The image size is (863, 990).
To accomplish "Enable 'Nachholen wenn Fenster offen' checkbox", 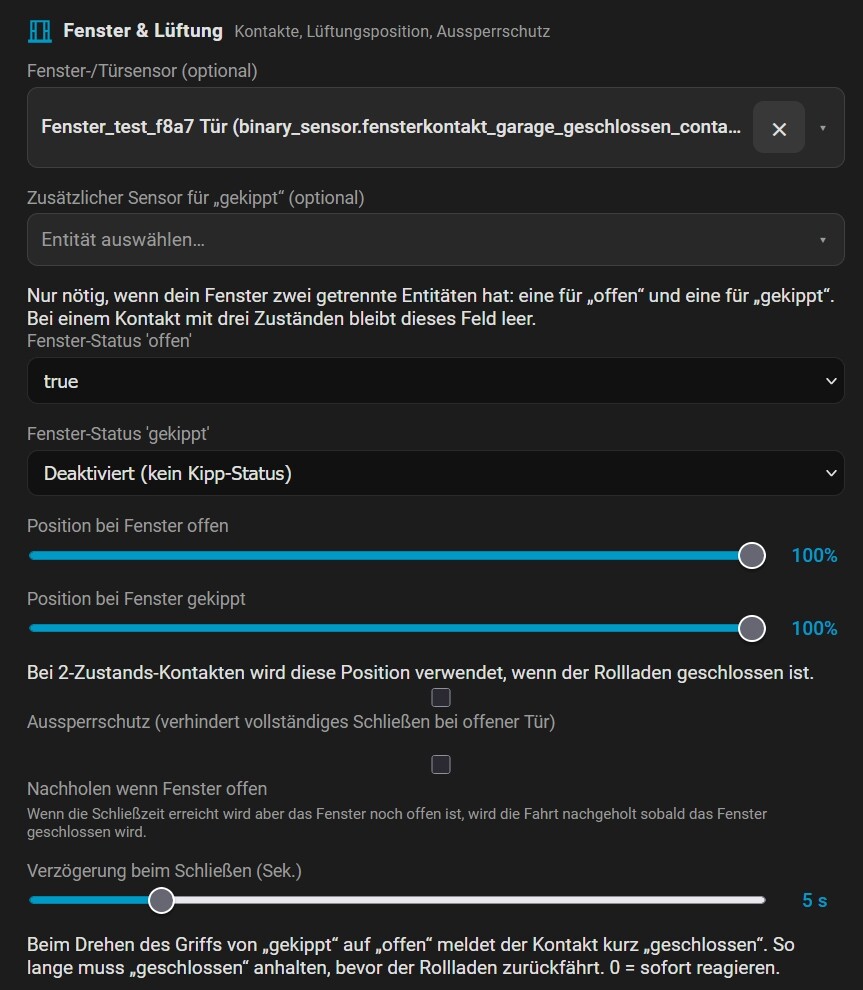I will click(441, 765).
